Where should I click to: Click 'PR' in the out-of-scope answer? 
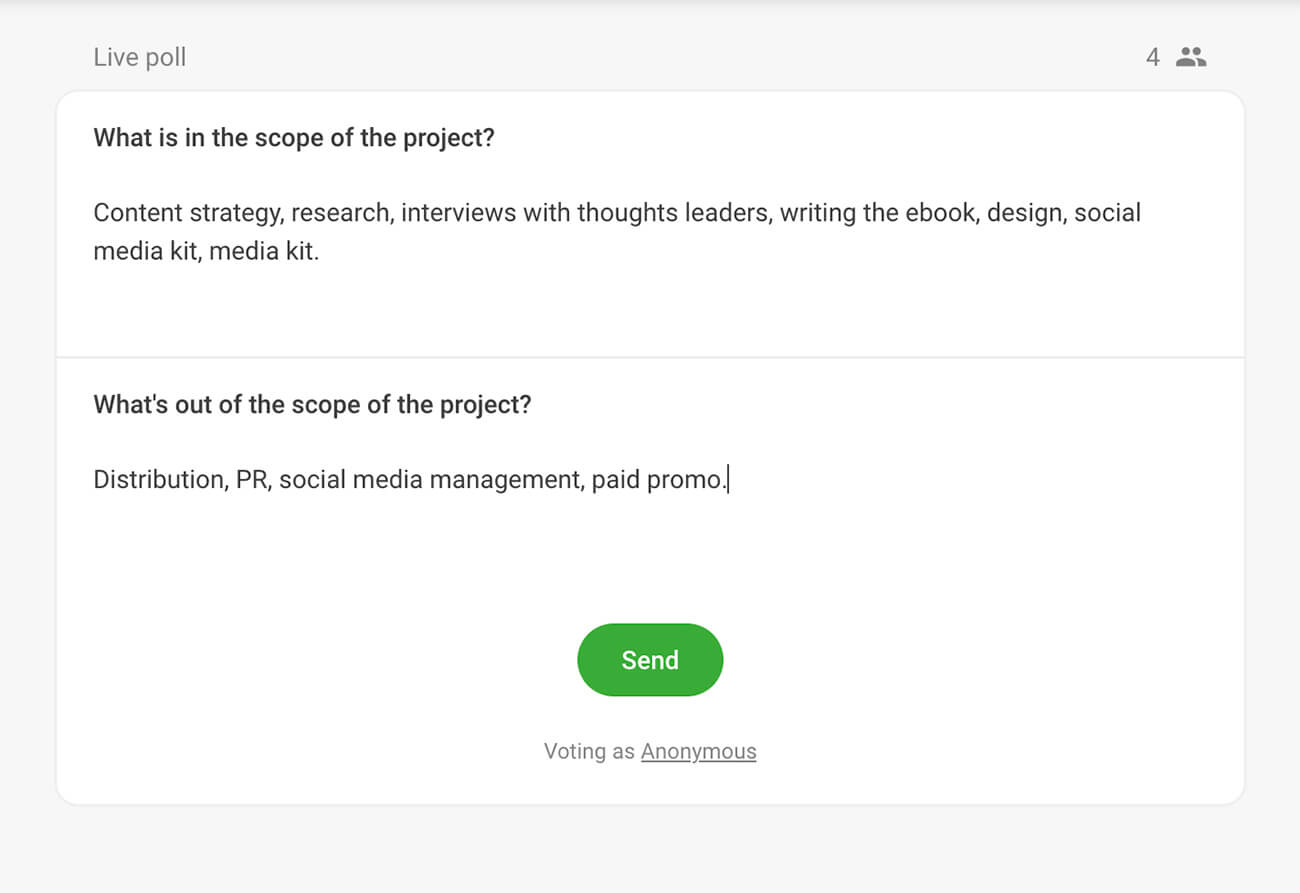click(252, 480)
